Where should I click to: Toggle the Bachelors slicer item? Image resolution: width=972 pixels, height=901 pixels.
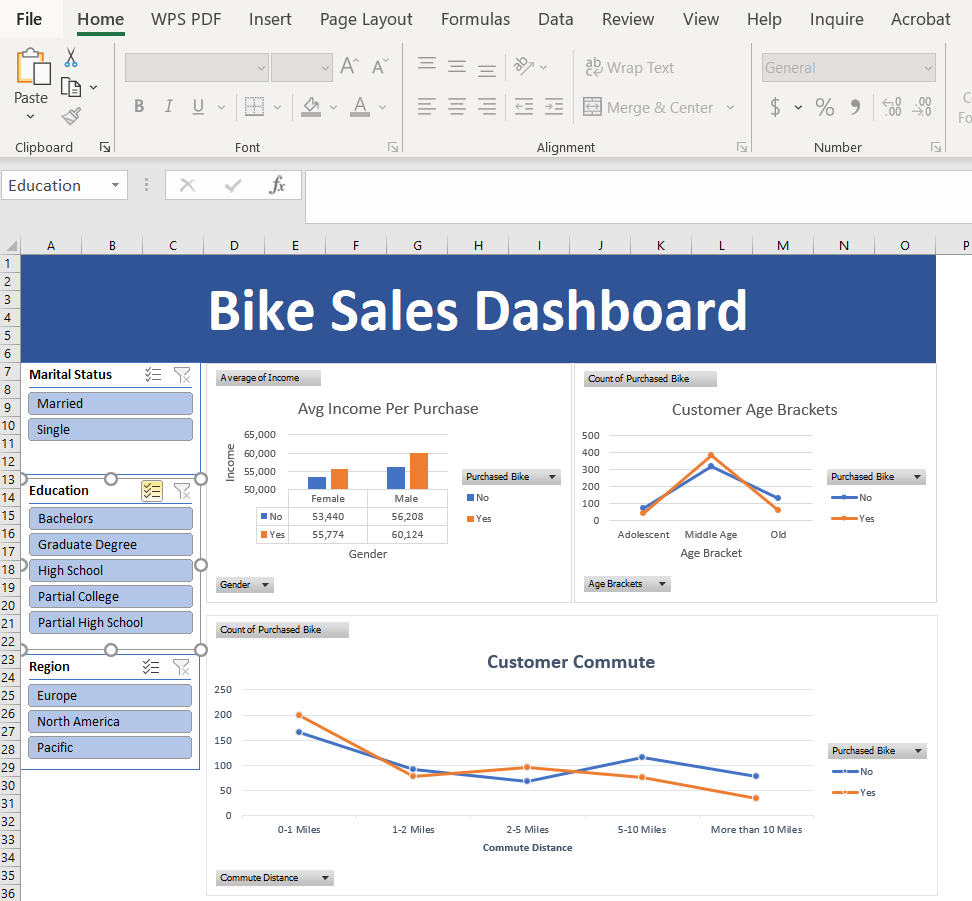(x=110, y=518)
